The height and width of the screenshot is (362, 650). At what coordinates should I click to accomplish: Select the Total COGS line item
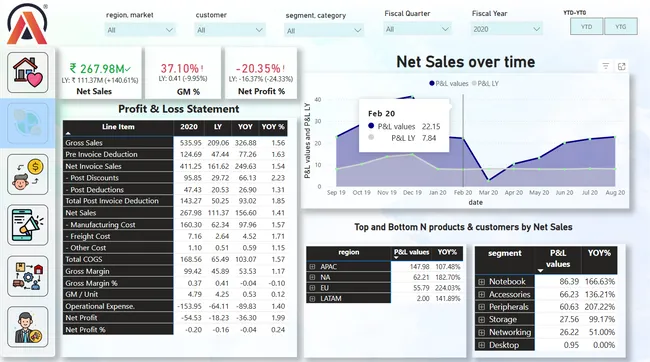(118, 260)
